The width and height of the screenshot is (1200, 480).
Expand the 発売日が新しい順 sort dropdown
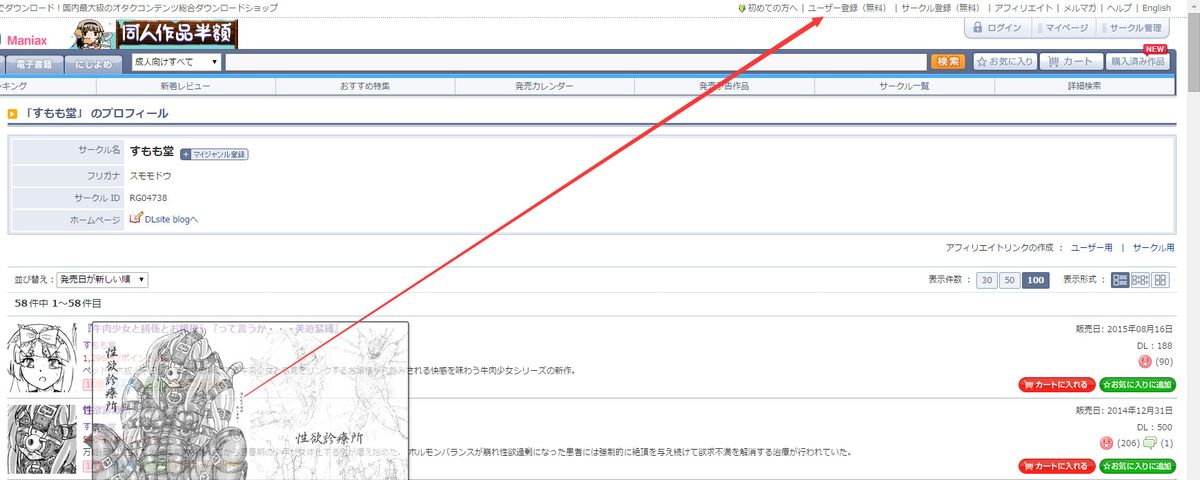pyautogui.click(x=102, y=280)
